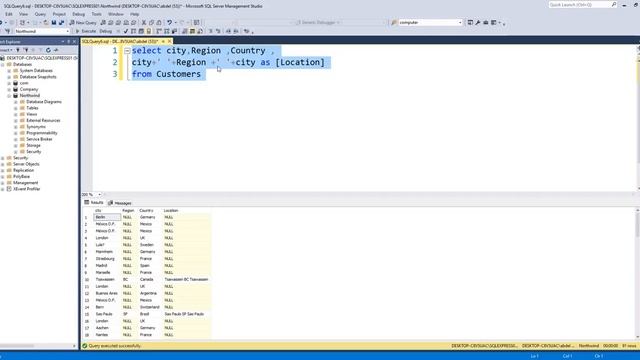This screenshot has width=640, height=360.
Task: Collapse the Northwind database node
Action: tap(9, 96)
